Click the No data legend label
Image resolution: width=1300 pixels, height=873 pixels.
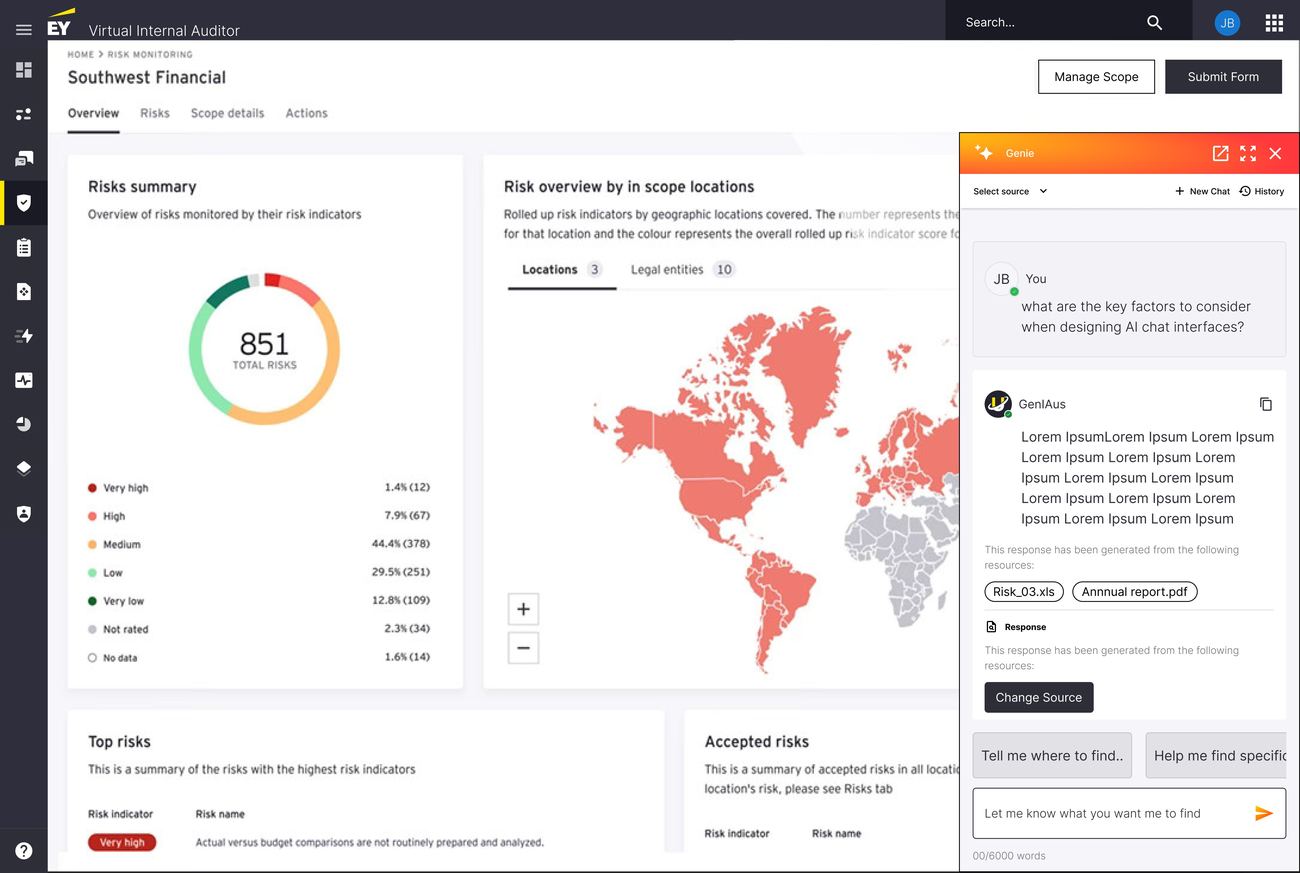click(120, 658)
